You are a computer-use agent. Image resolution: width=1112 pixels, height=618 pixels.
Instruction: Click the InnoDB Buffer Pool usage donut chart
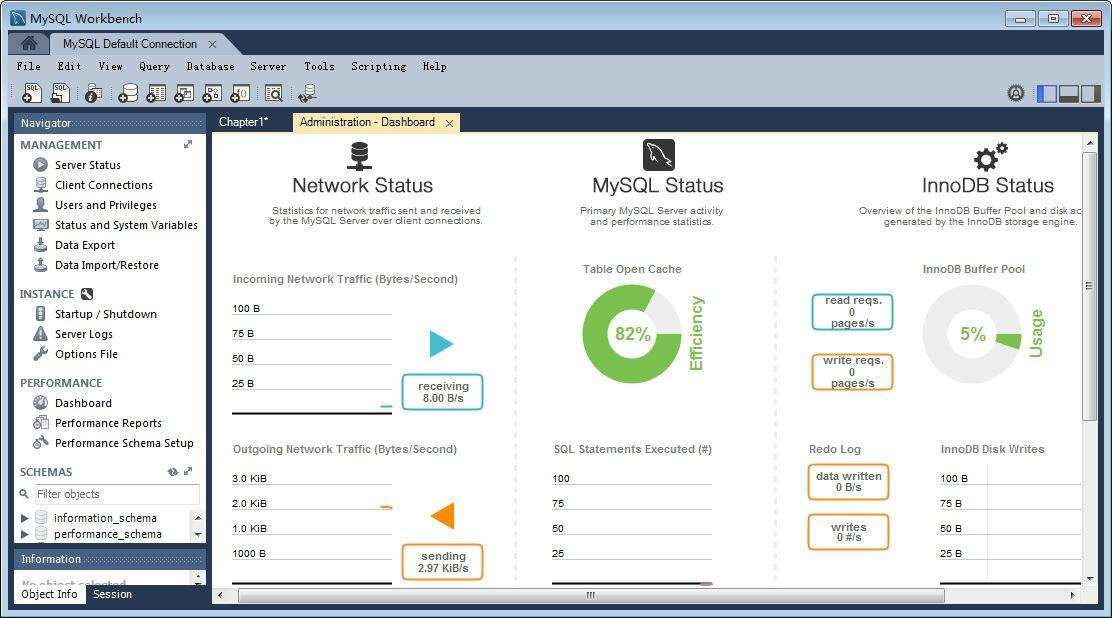tap(972, 333)
